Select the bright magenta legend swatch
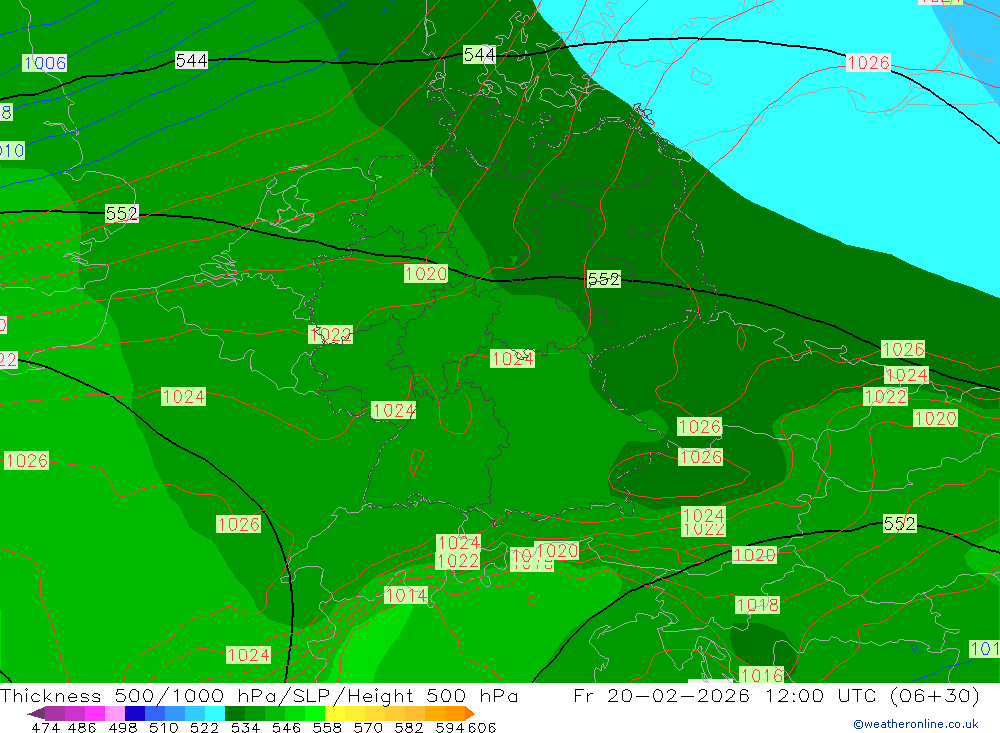1000x733 pixels. [x=94, y=713]
